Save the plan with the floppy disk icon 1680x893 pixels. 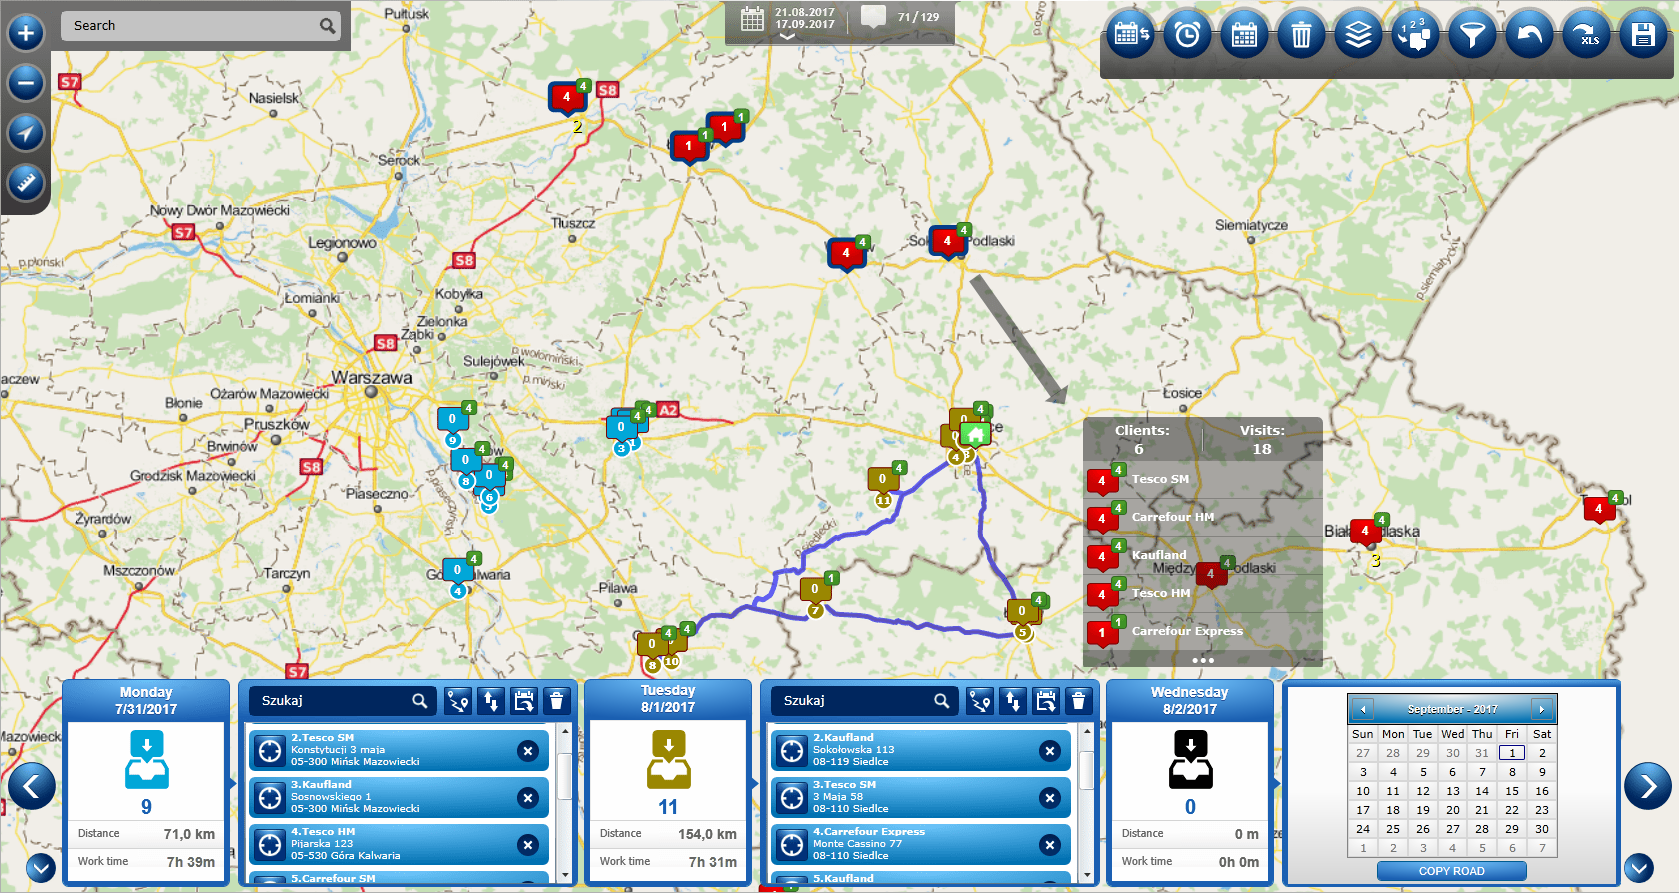tap(1643, 36)
